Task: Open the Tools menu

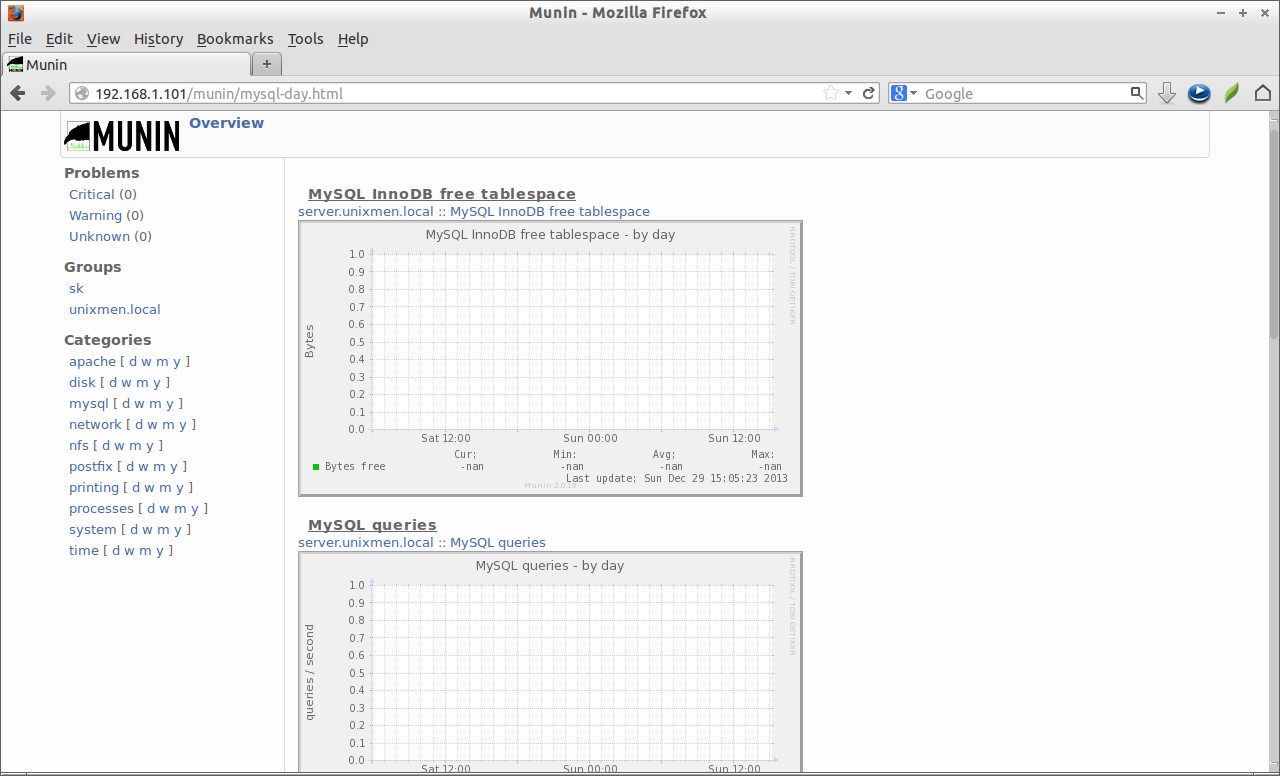Action: click(305, 39)
